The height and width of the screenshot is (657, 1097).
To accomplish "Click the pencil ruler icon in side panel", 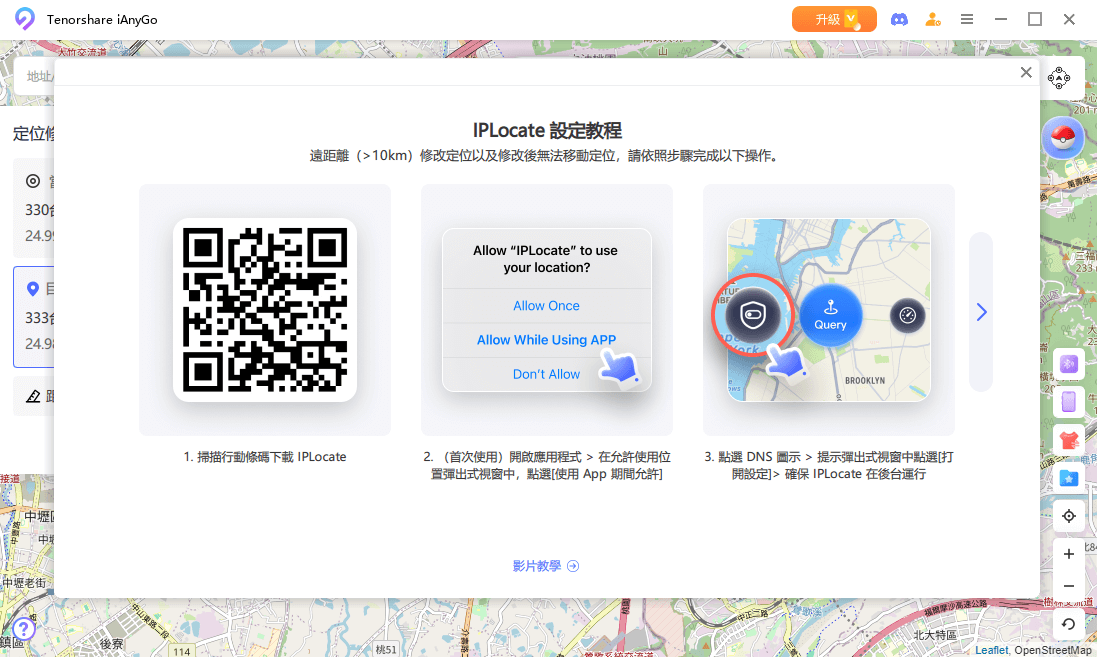I will (33, 397).
